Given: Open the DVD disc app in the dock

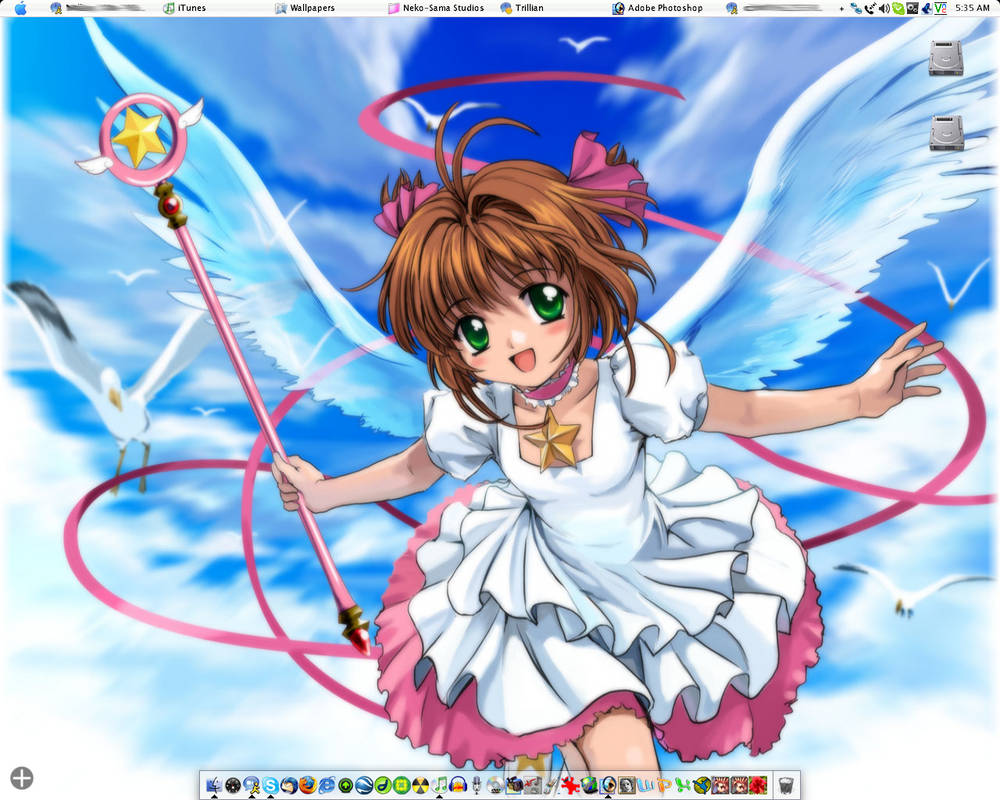Looking at the screenshot, I should (x=495, y=785).
